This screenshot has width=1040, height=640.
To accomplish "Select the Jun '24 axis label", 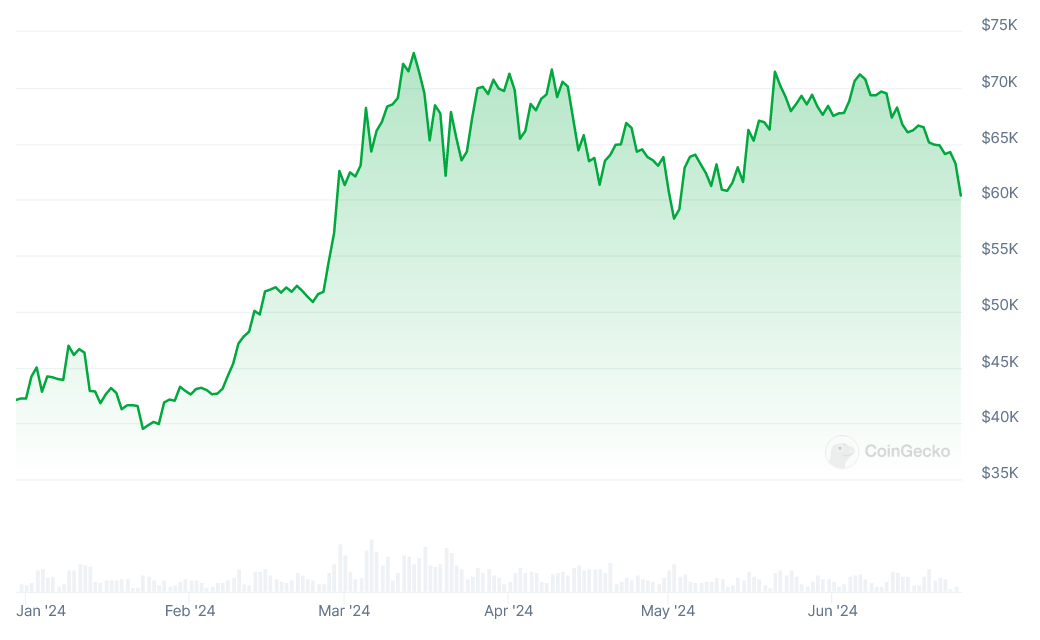I will [833, 610].
